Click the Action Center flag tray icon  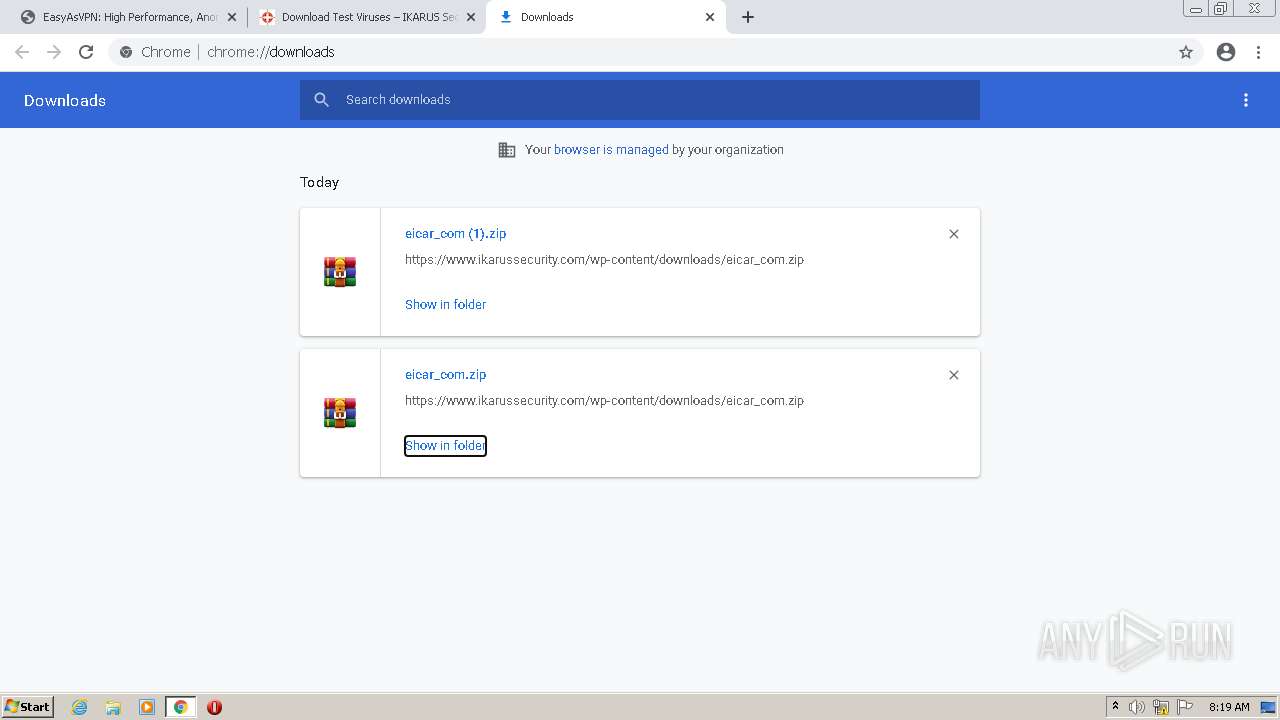click(x=1186, y=707)
